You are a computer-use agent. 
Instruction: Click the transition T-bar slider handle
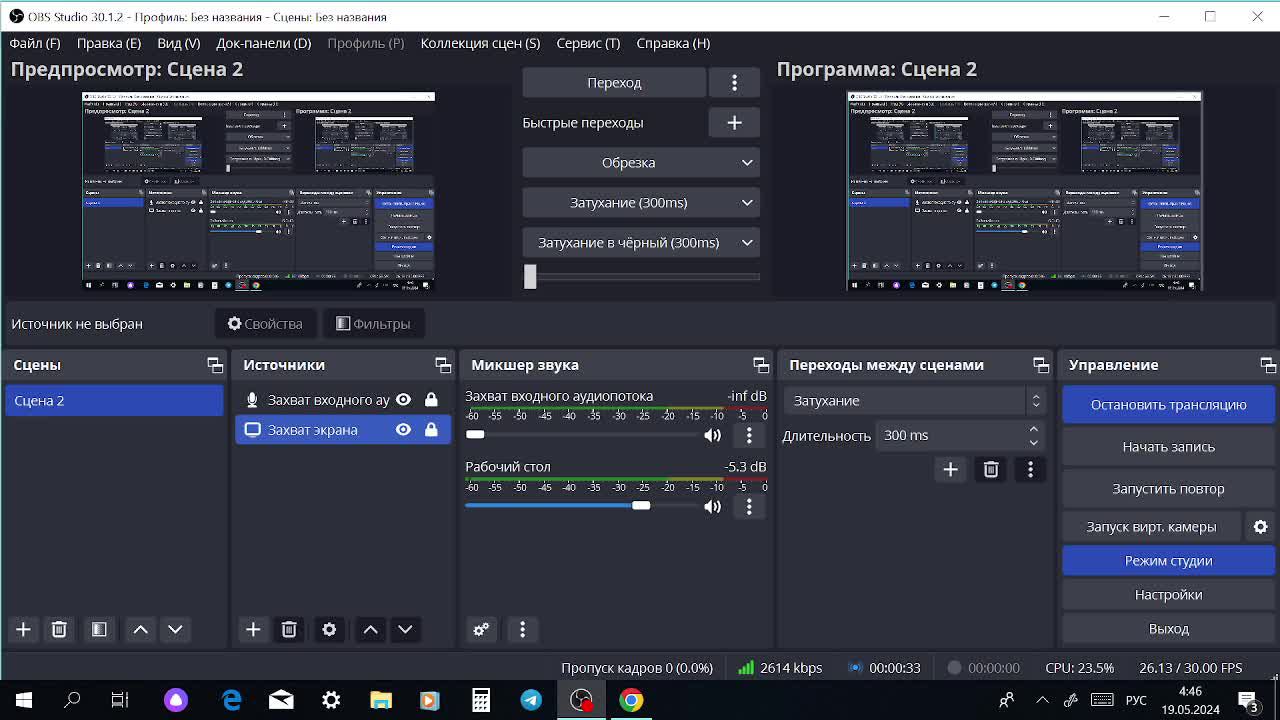pos(530,277)
